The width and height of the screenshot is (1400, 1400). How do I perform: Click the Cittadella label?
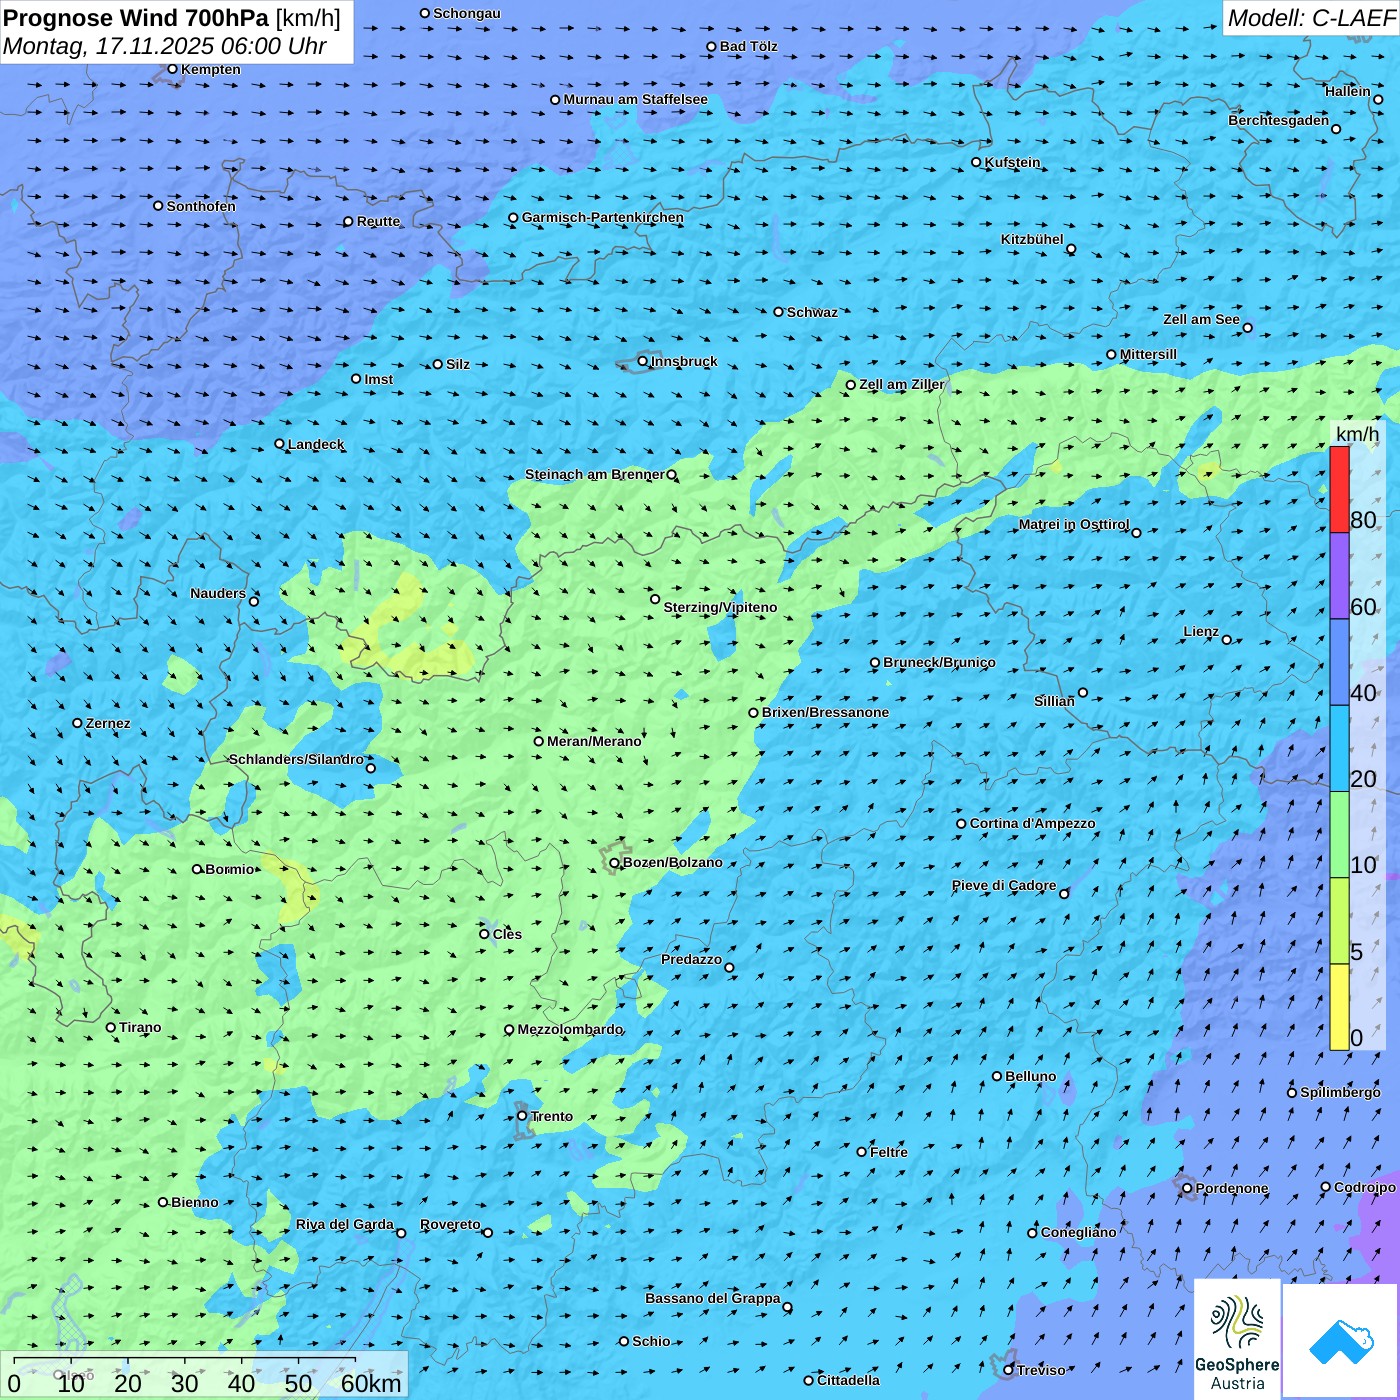848,1380
